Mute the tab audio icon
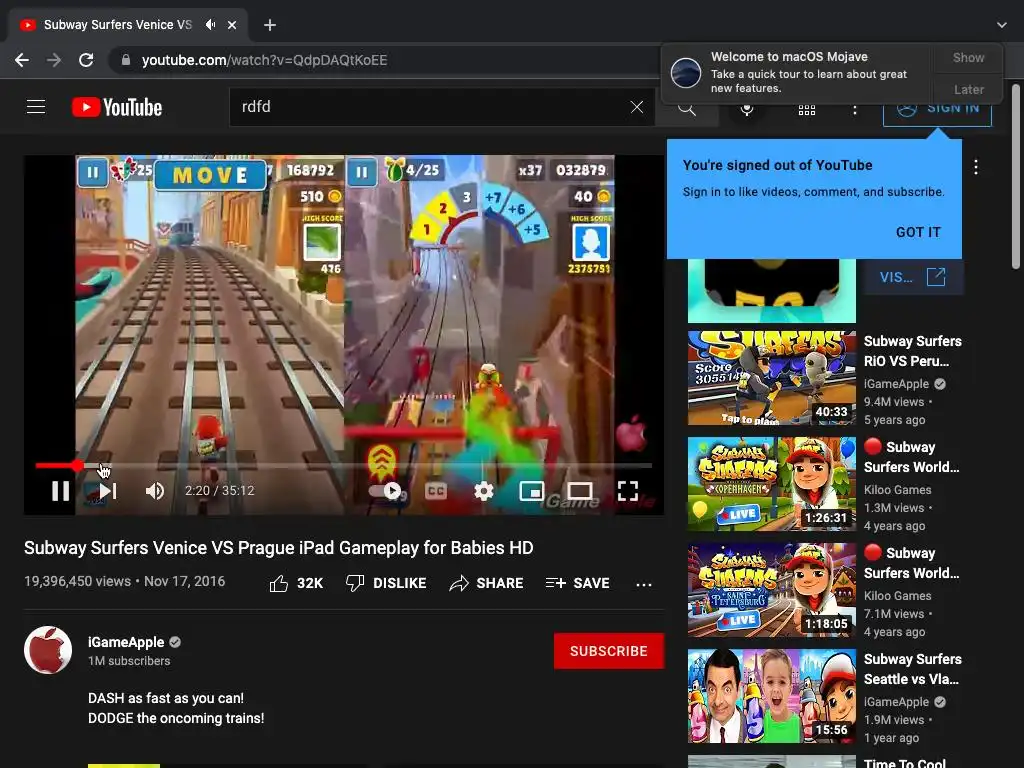 pos(210,25)
